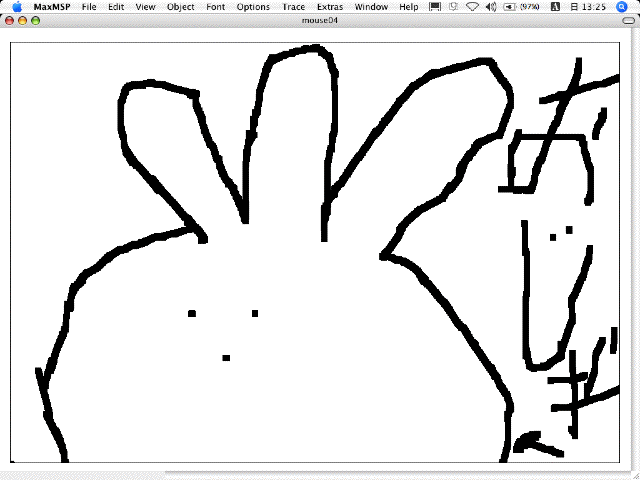640x480 pixels.
Task: Open the Wi-Fi AirPort status icon
Action: (472, 7)
